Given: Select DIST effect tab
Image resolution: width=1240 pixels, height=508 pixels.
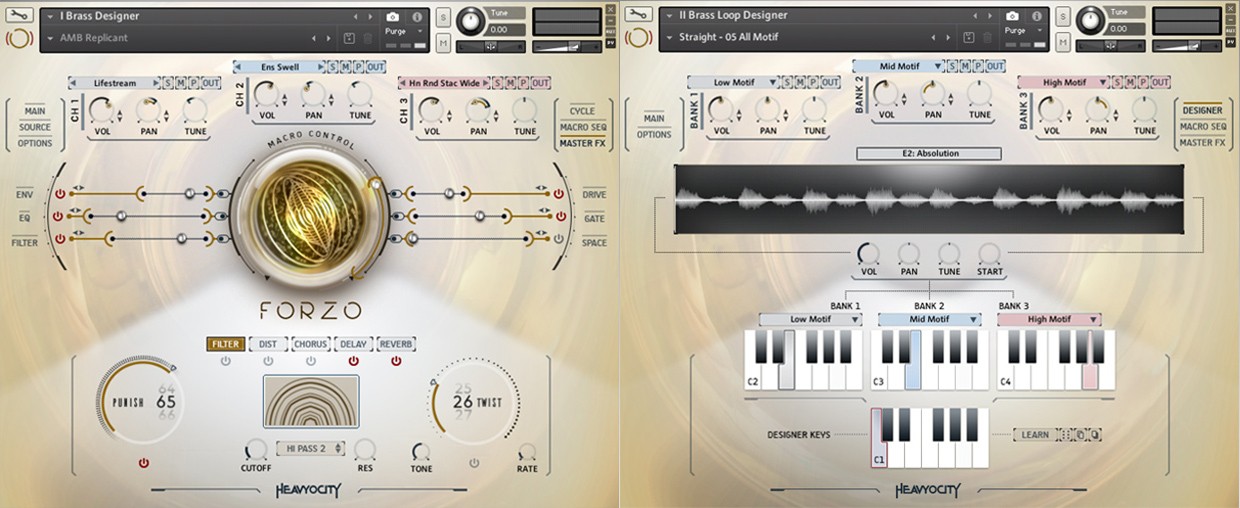Looking at the screenshot, I should tap(269, 344).
